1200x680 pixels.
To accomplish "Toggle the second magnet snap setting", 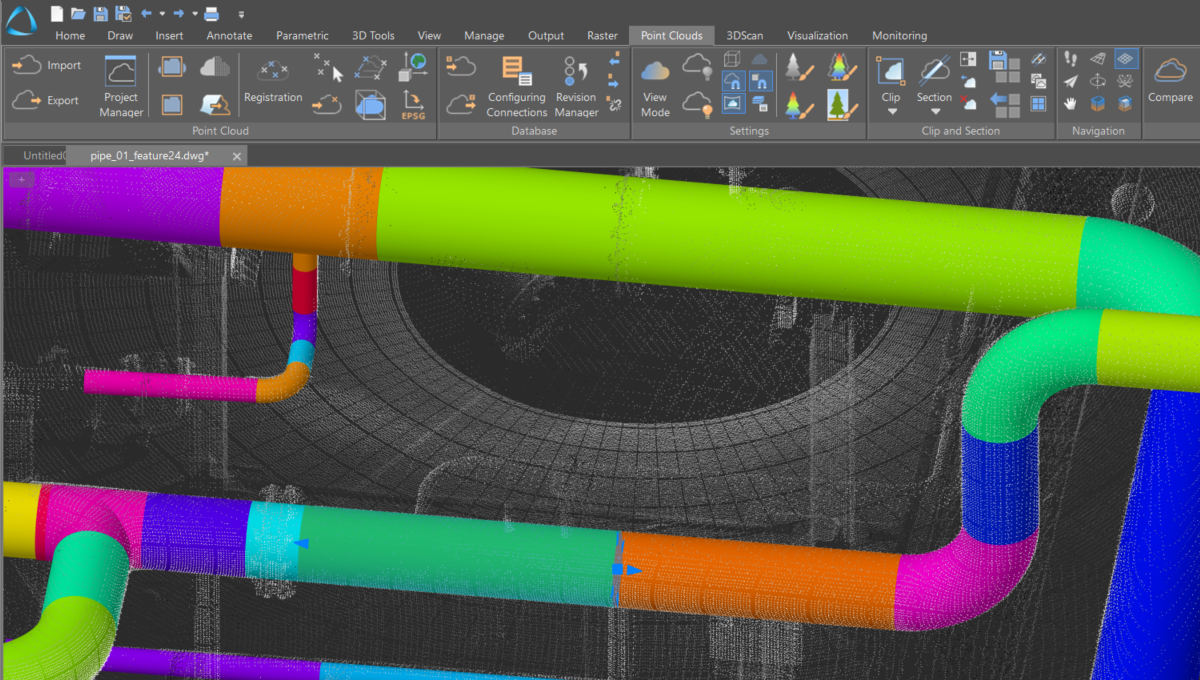I will click(x=762, y=80).
